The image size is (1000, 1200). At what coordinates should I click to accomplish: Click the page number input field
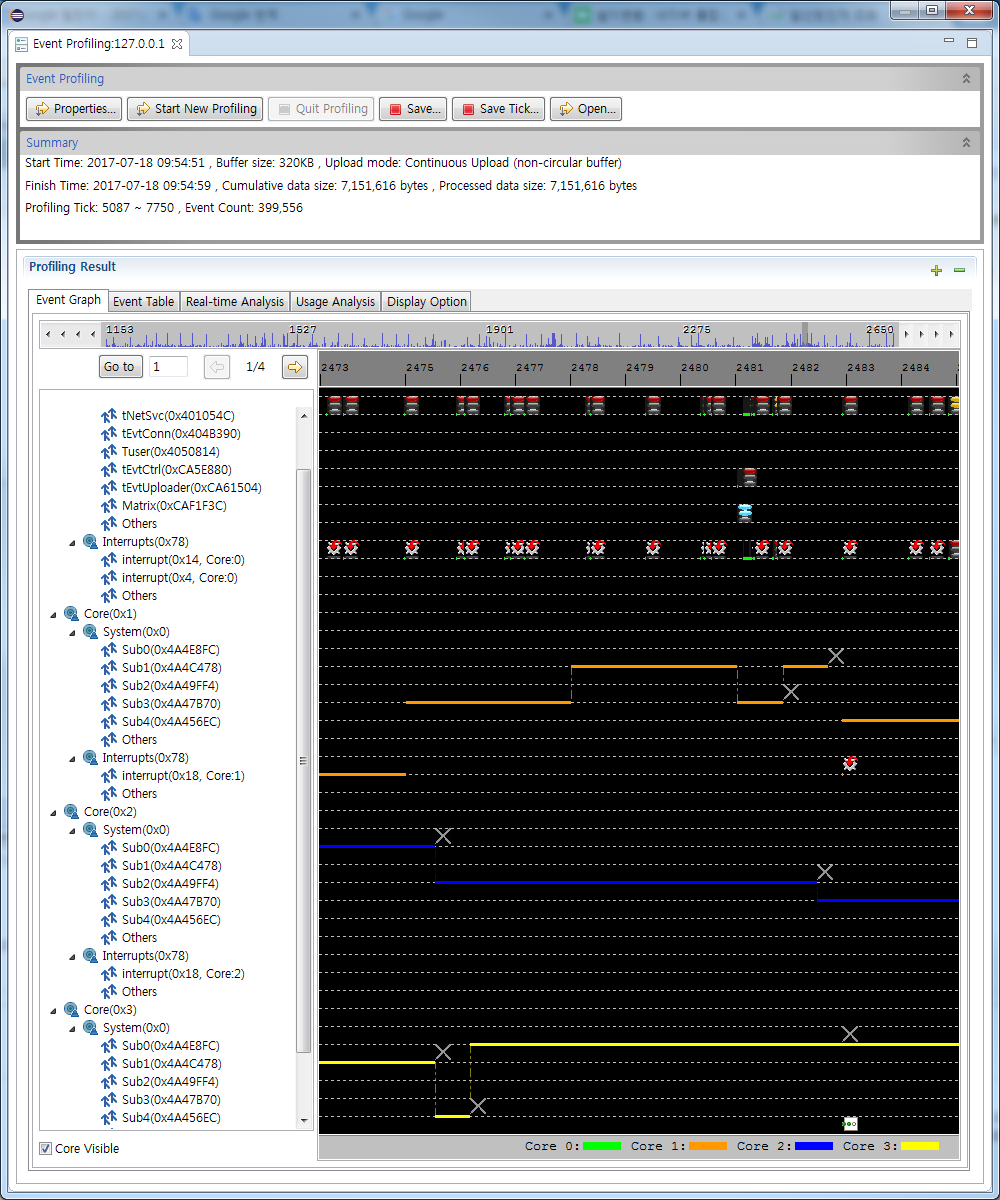point(168,367)
